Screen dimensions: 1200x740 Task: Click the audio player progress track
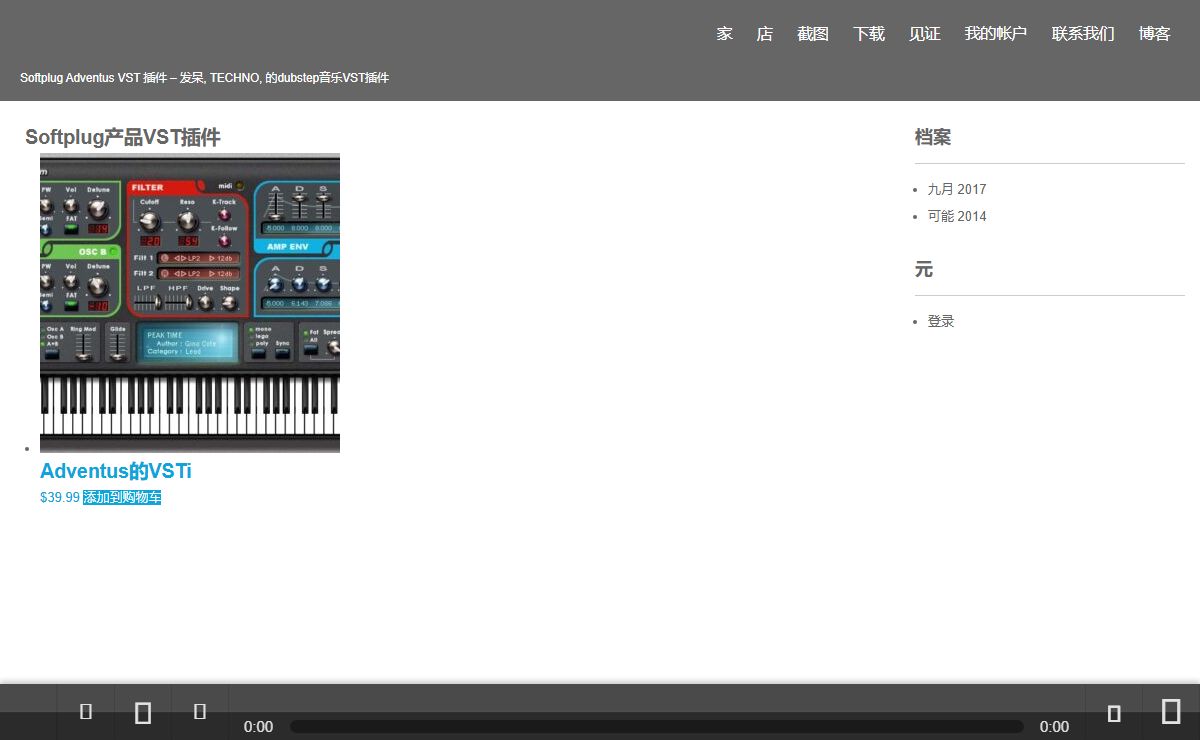tap(657, 727)
